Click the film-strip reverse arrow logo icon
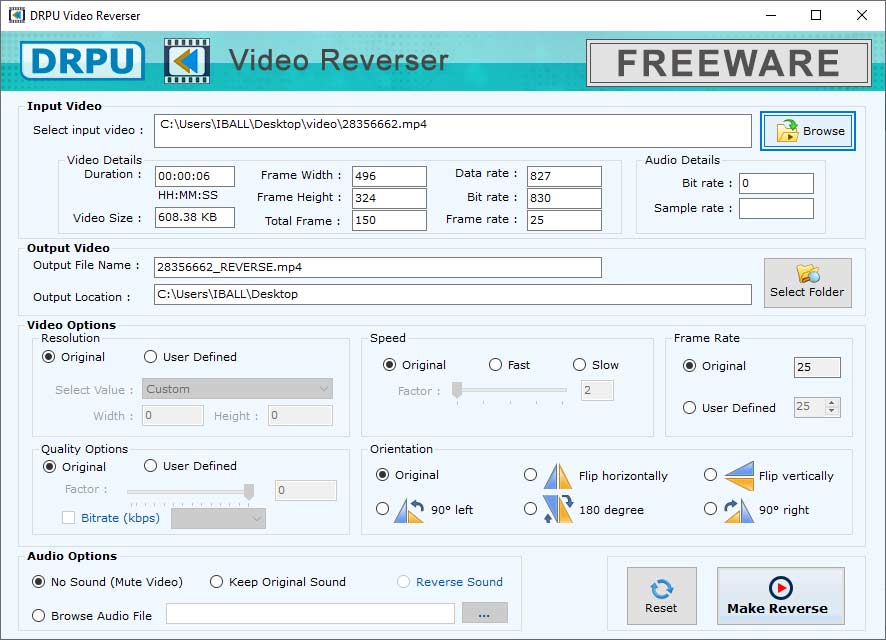 click(187, 61)
